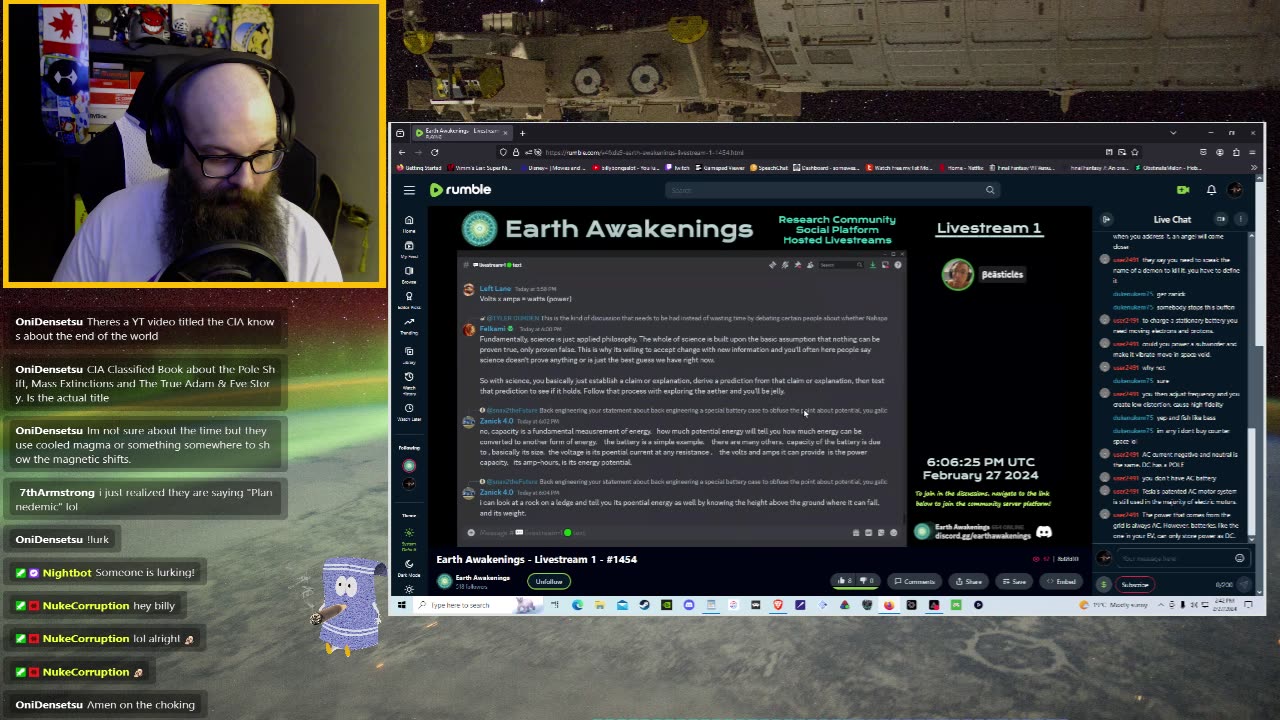Open Browse in Rumble sidebar
Viewport: 1280px width, 720px height.
[409, 274]
